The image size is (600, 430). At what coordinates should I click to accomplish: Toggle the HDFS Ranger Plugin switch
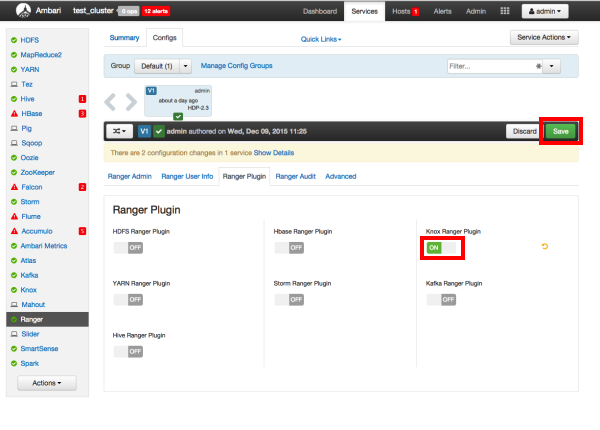coord(128,248)
